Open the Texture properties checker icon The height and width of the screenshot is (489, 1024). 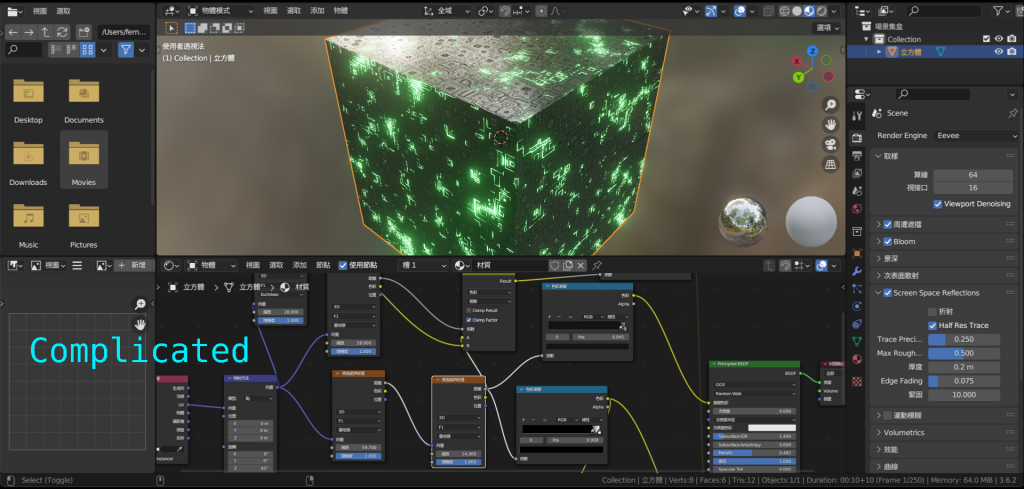tap(857, 381)
